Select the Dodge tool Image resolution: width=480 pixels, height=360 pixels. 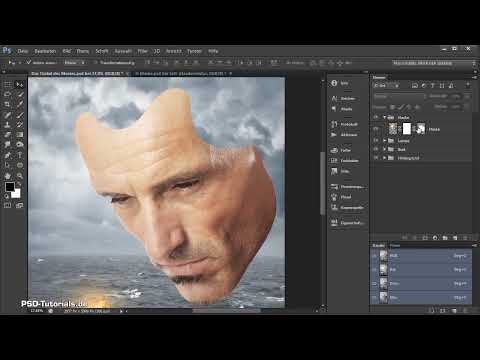click(x=20, y=145)
